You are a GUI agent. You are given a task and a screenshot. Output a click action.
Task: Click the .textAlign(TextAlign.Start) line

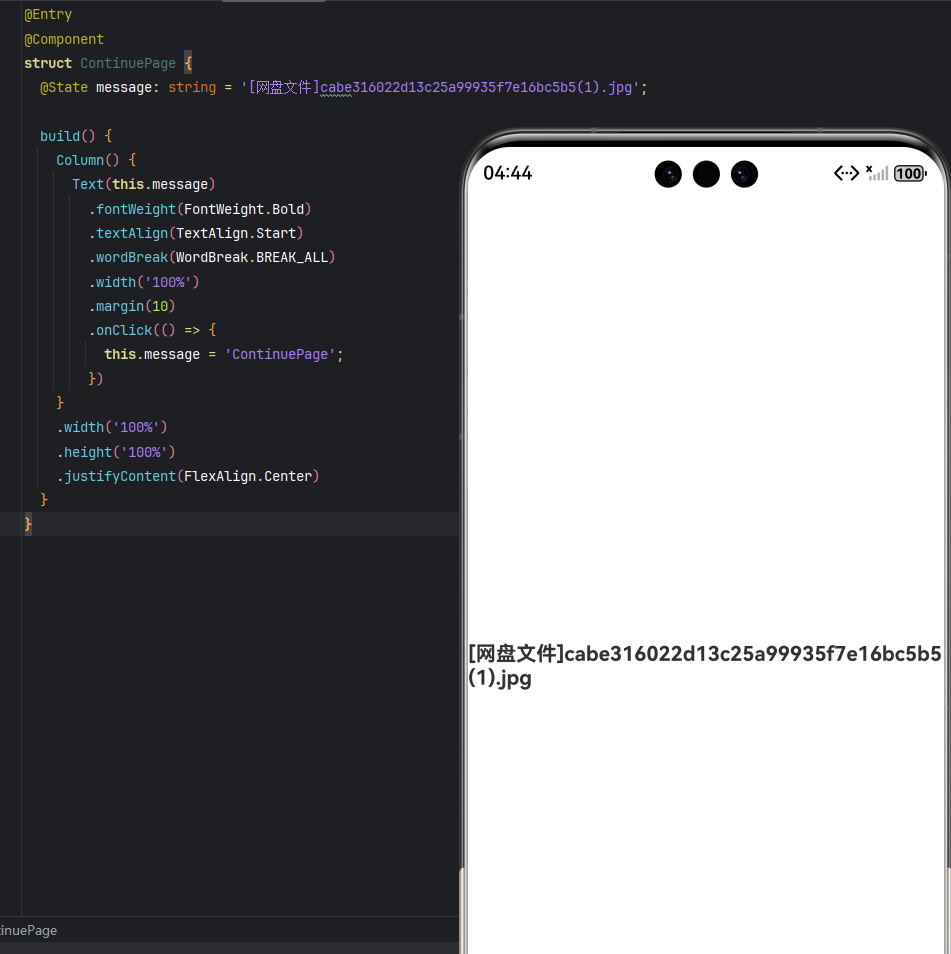tap(196, 233)
